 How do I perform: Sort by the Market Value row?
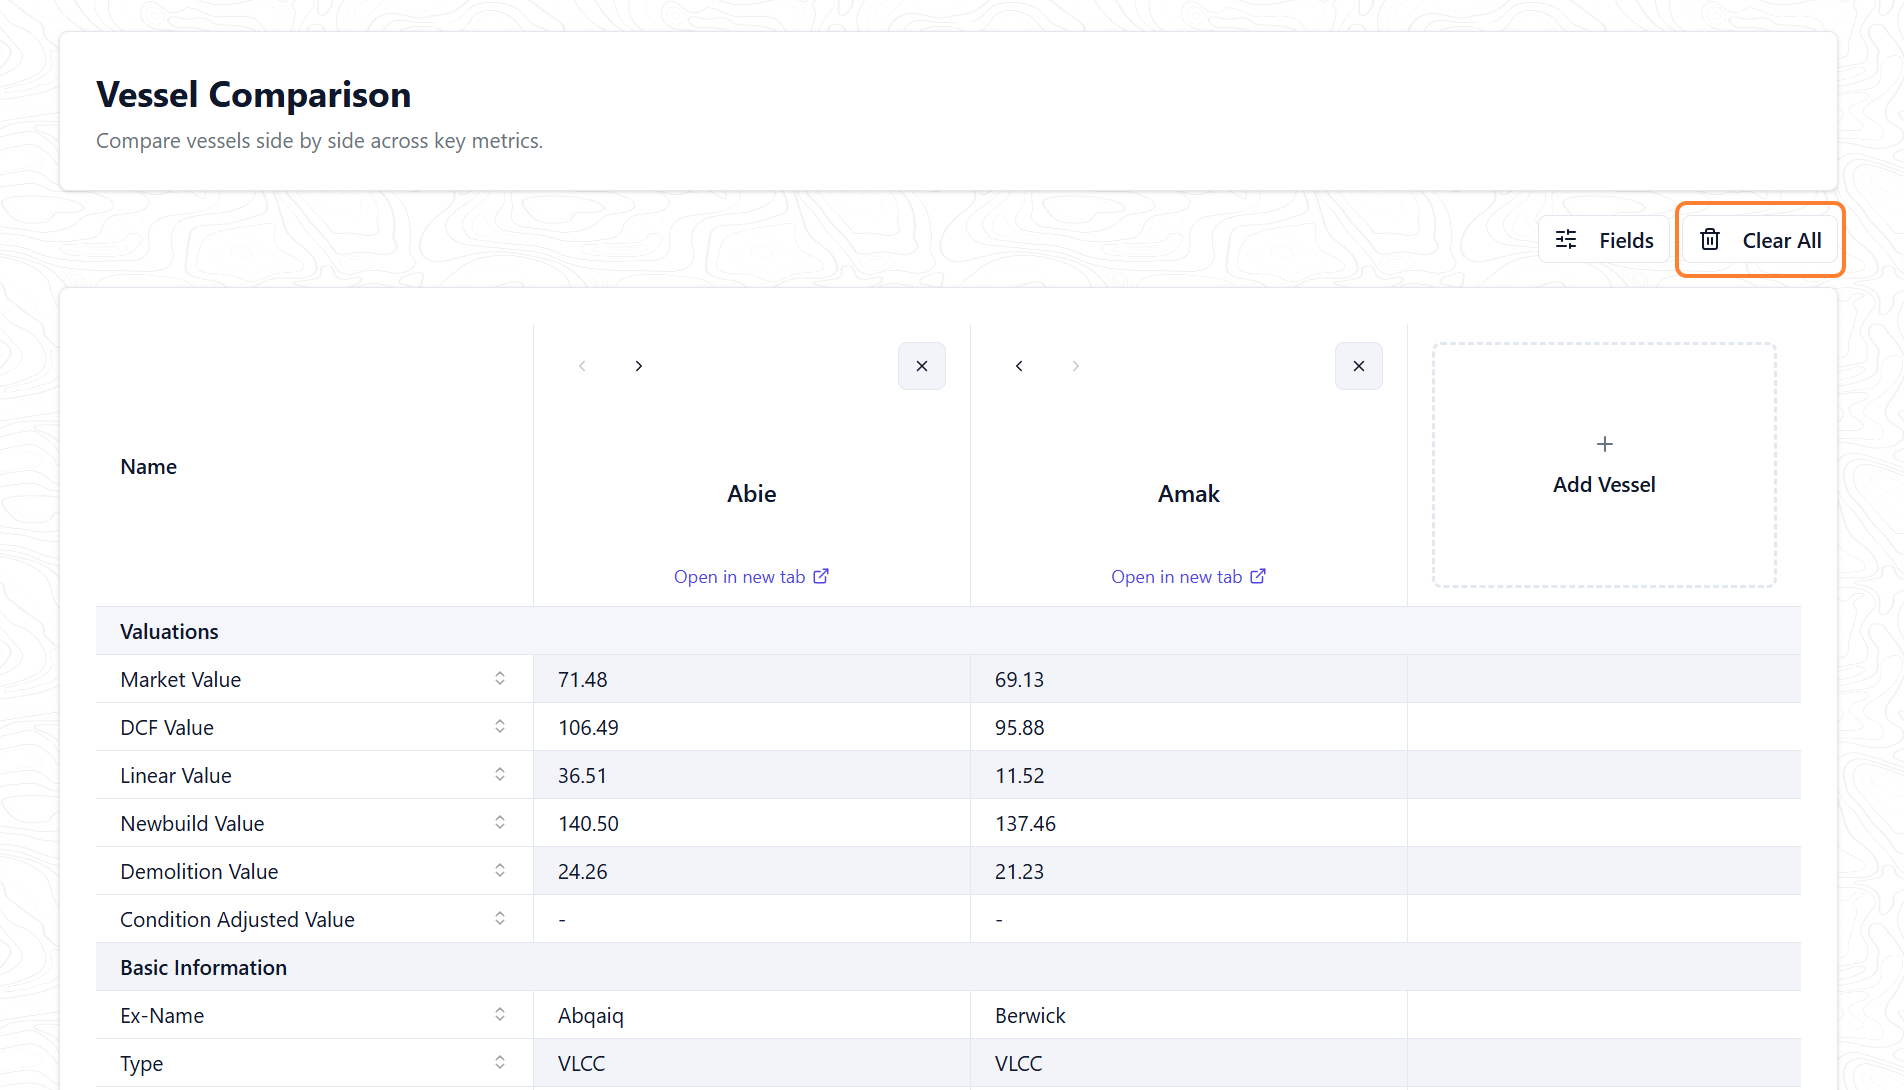[x=500, y=679]
